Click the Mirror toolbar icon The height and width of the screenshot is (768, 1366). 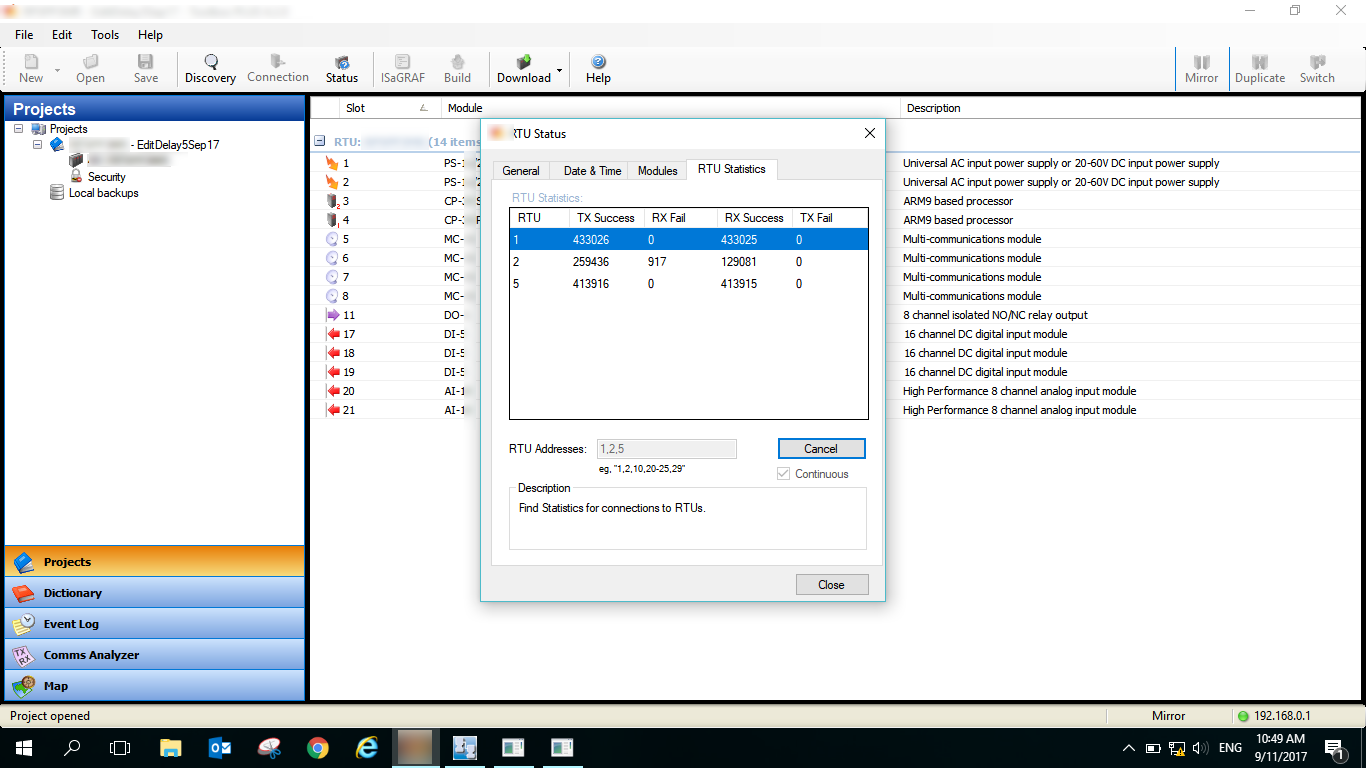pyautogui.click(x=1202, y=69)
